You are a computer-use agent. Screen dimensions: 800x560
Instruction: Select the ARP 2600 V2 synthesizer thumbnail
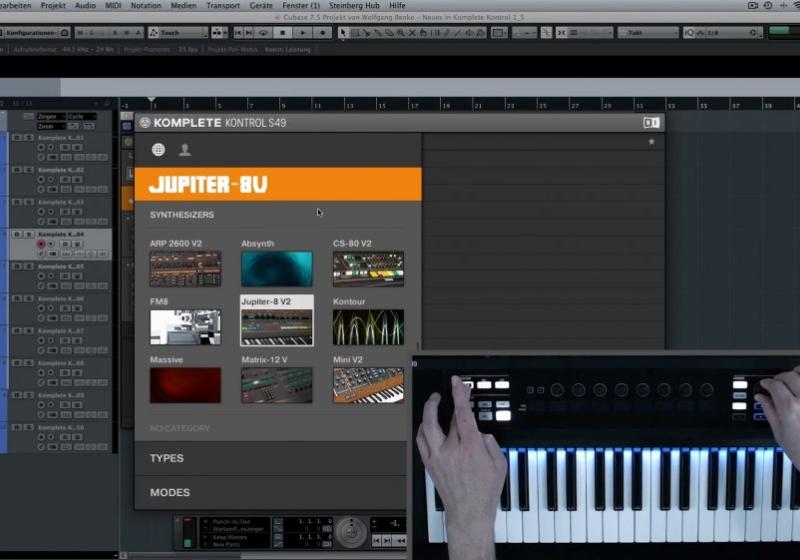(185, 268)
